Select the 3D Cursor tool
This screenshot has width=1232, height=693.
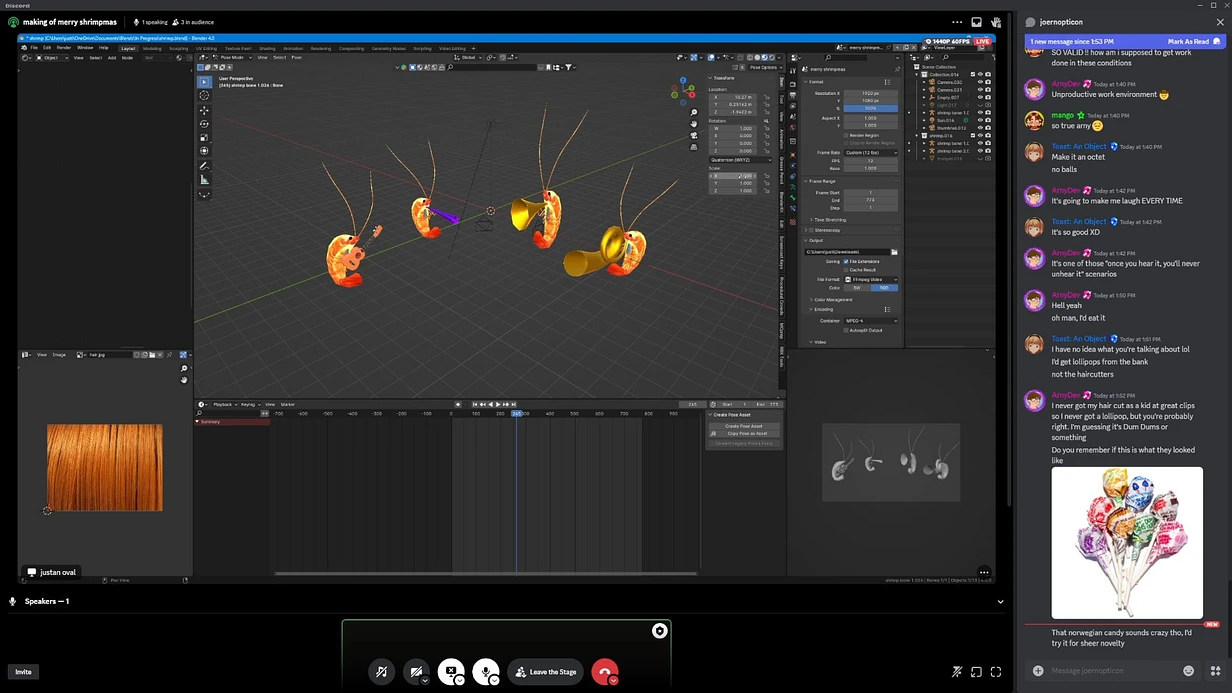pos(204,96)
